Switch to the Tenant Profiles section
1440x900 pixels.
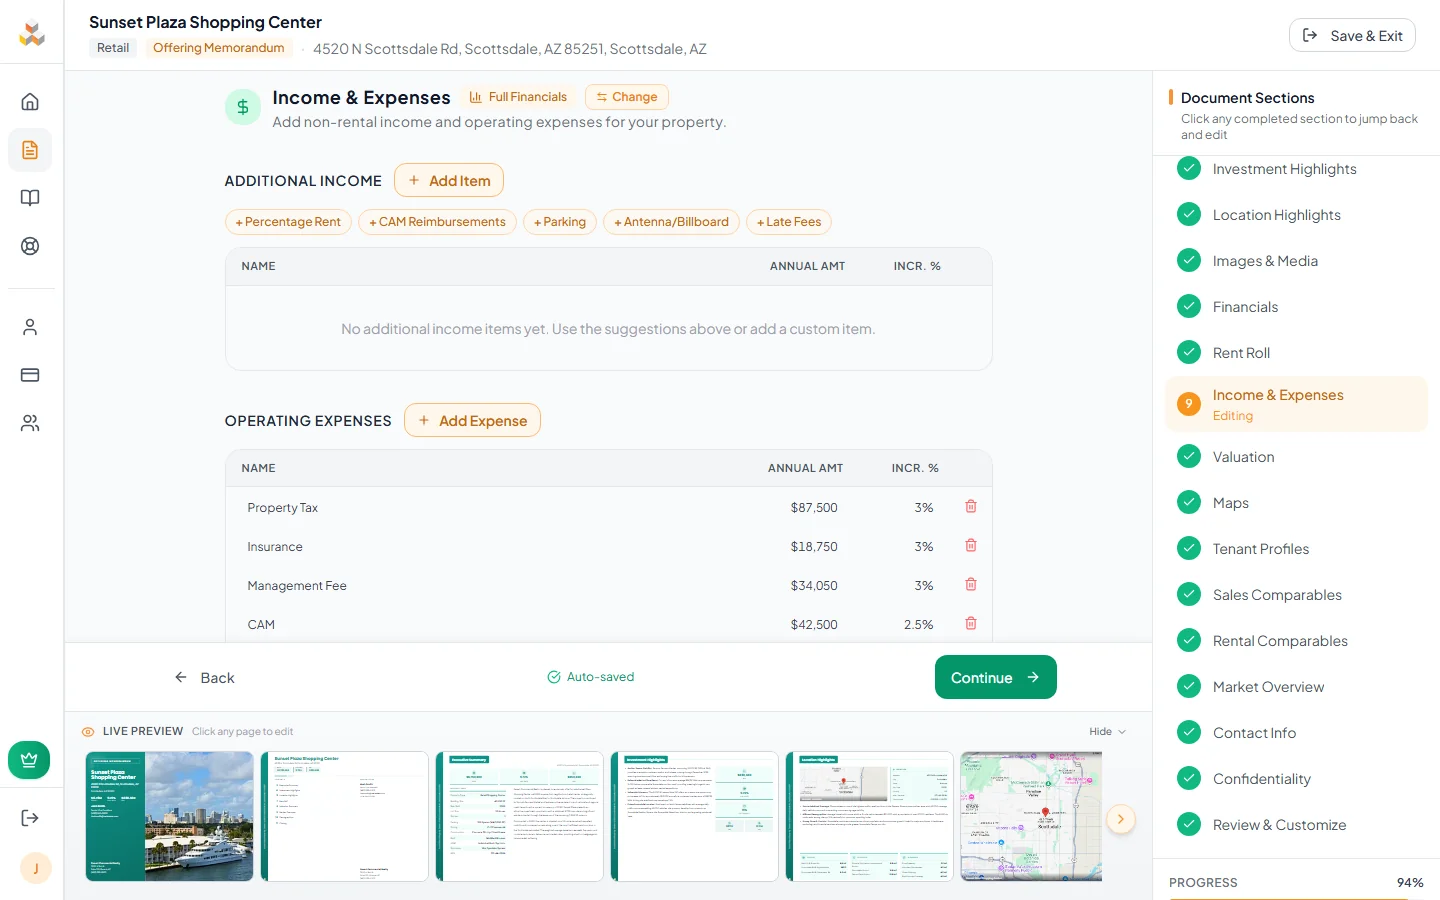(x=1261, y=548)
